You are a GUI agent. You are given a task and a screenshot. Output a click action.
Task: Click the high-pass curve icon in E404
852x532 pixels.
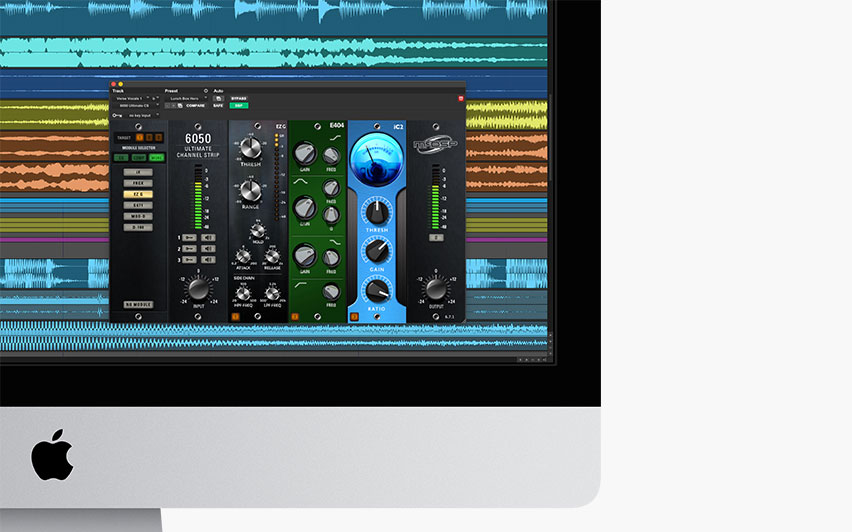(x=300, y=284)
